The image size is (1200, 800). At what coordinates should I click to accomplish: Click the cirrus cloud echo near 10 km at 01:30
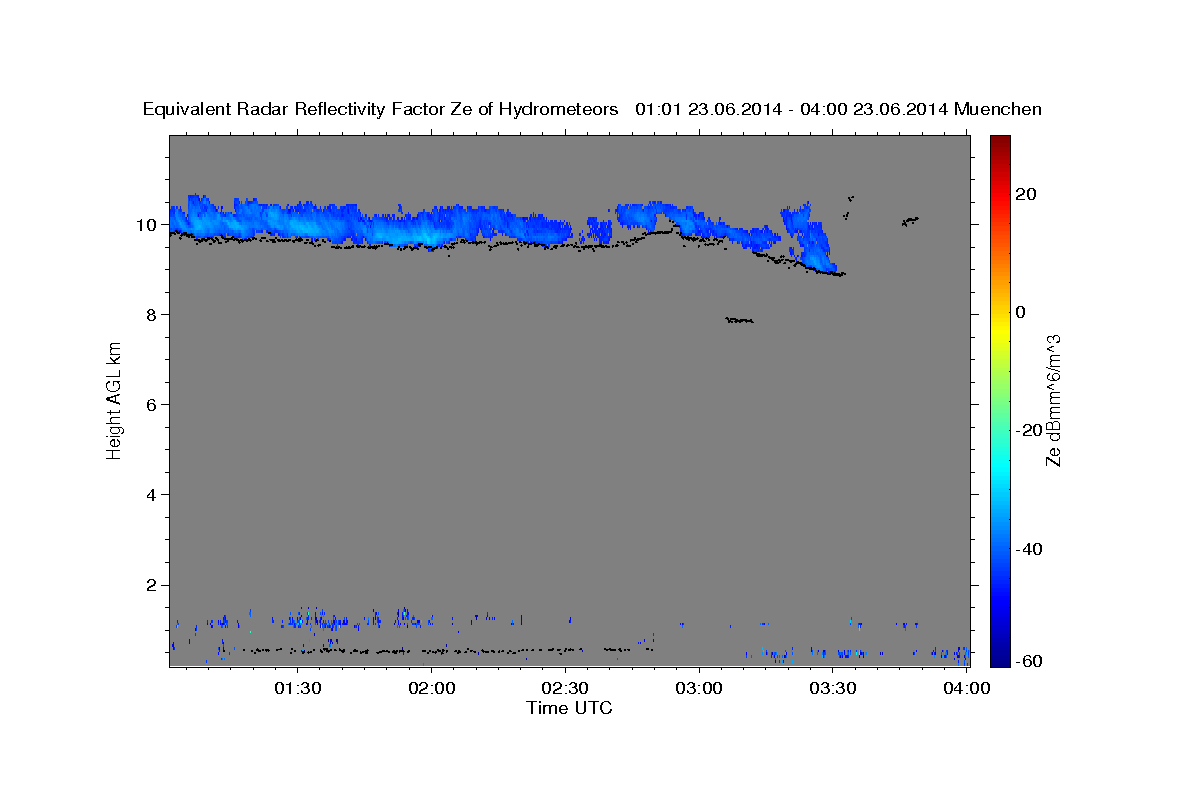click(297, 224)
